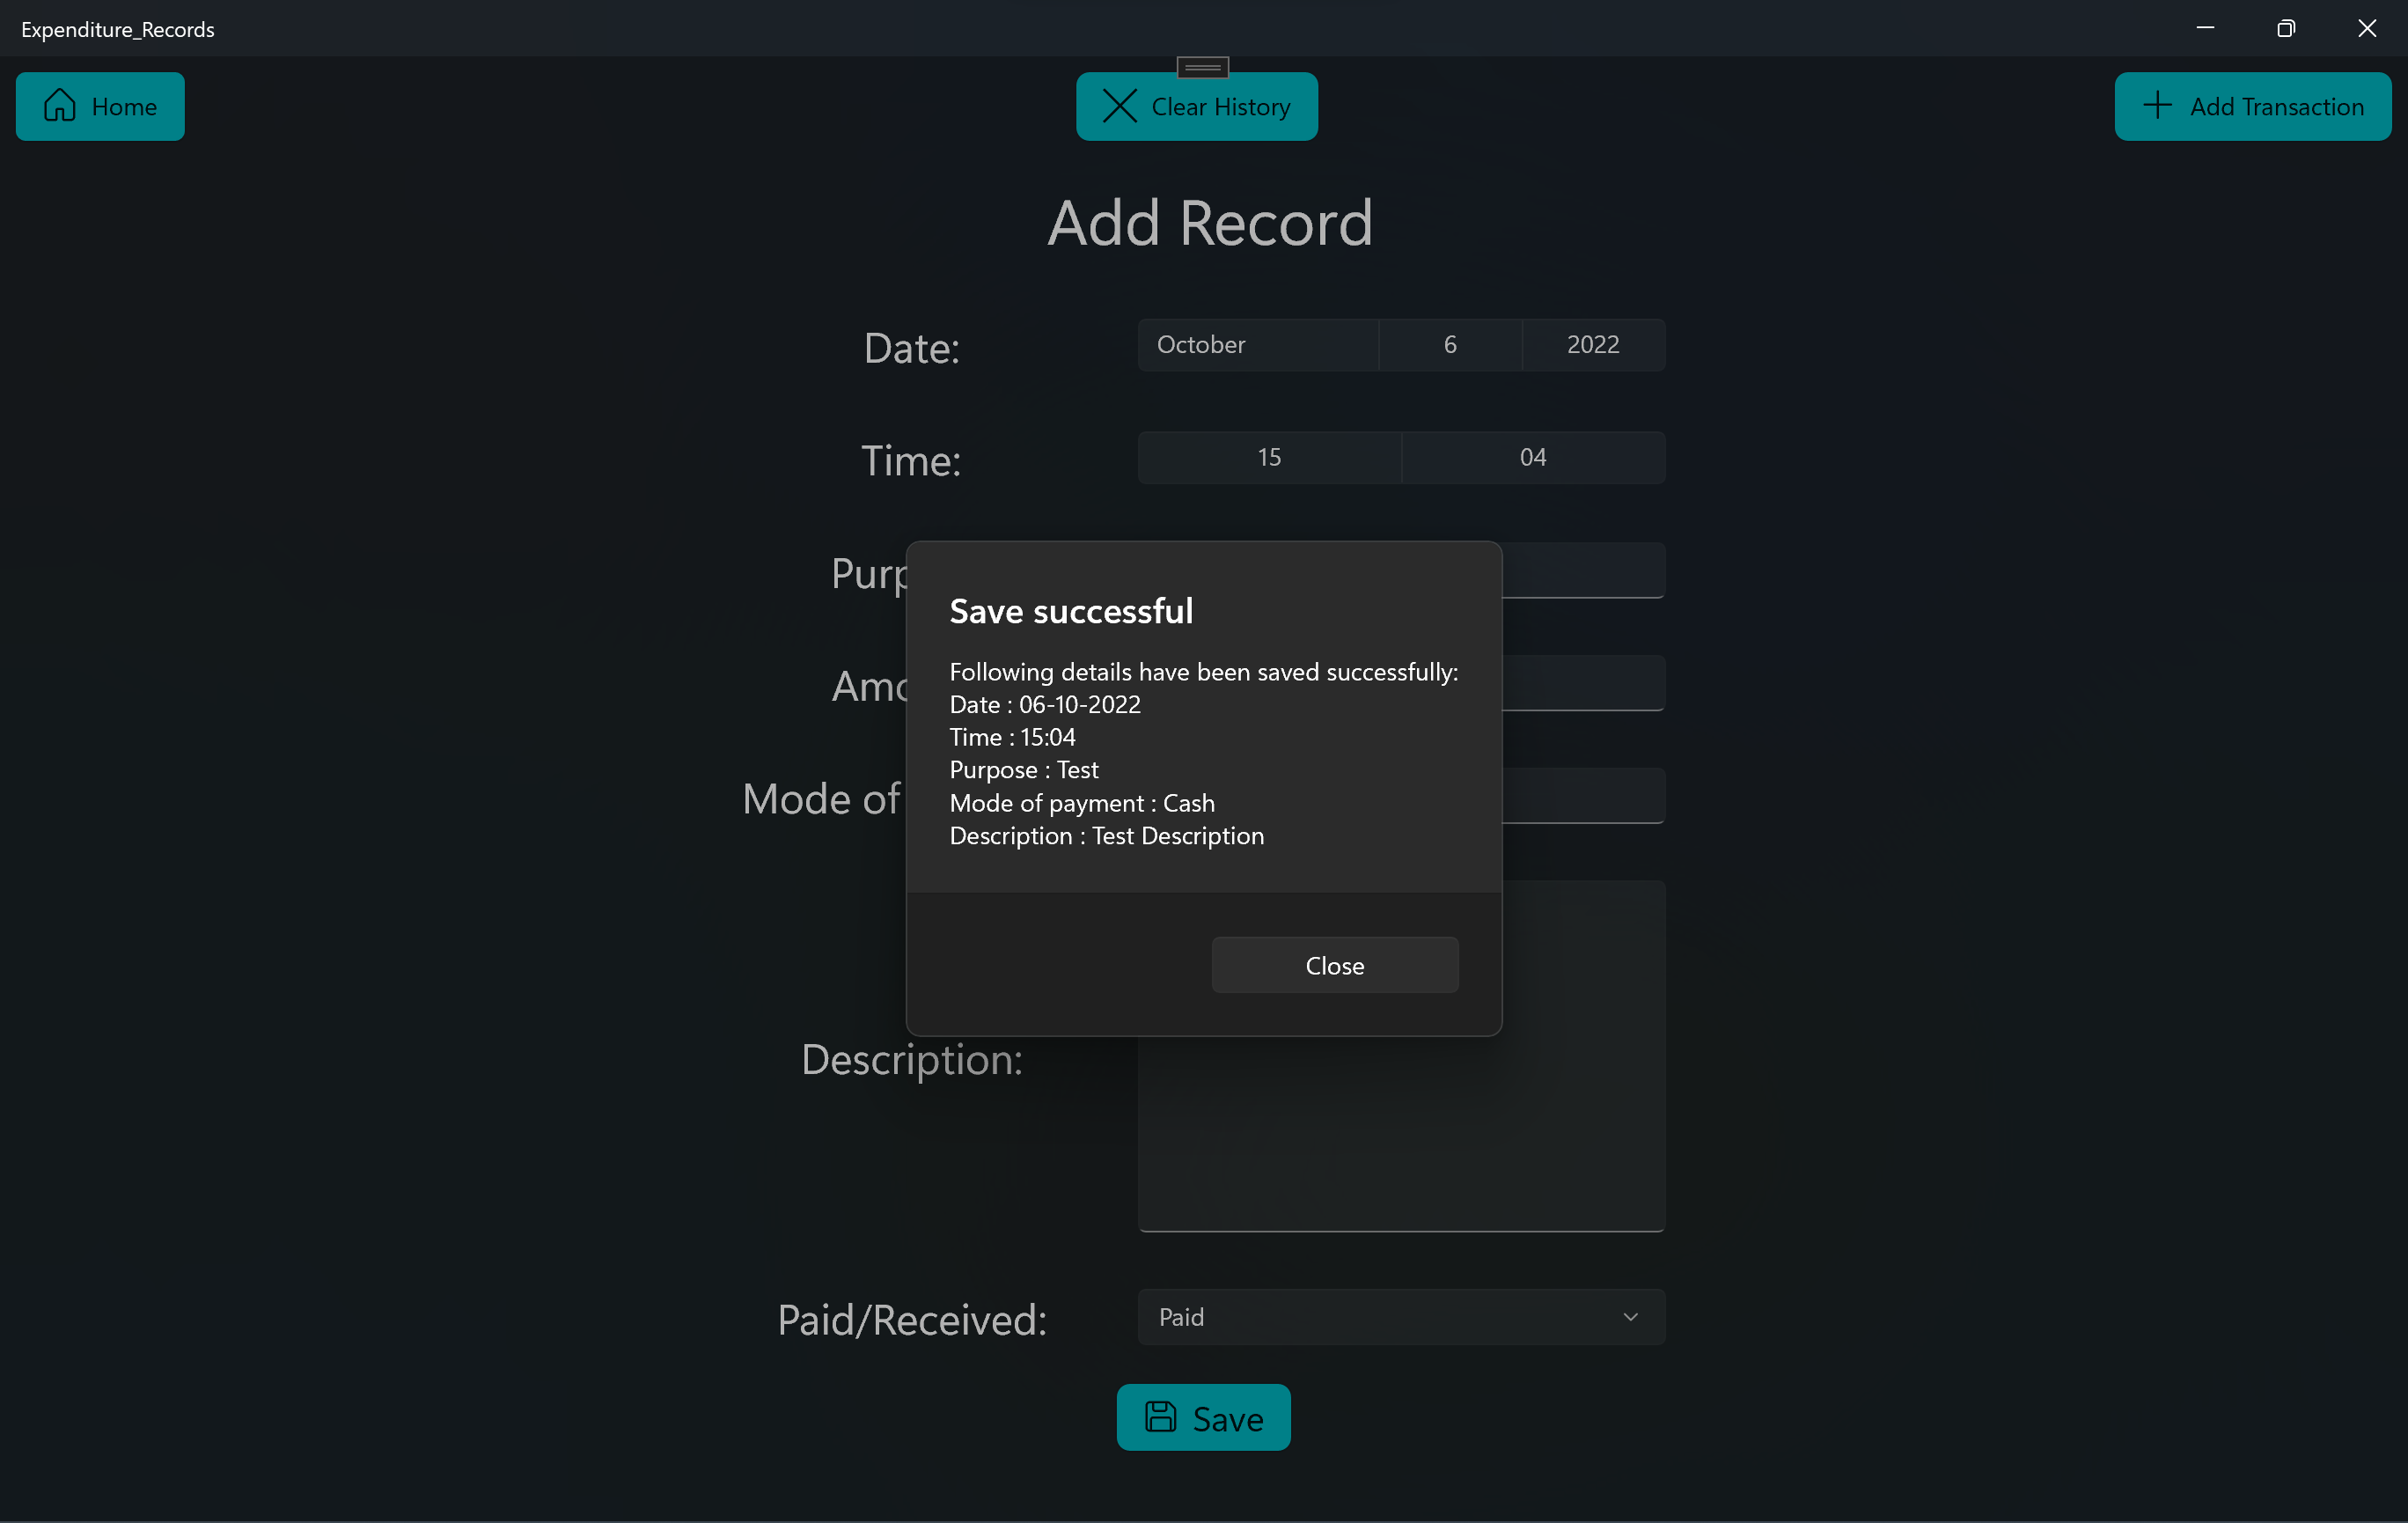This screenshot has height=1523, width=2408.
Task: Add a new transaction
Action: tap(2253, 106)
